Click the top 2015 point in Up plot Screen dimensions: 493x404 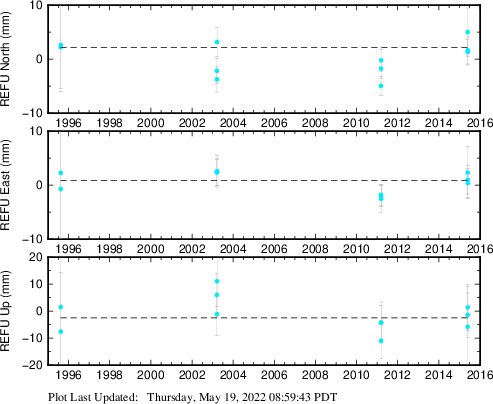(468, 308)
